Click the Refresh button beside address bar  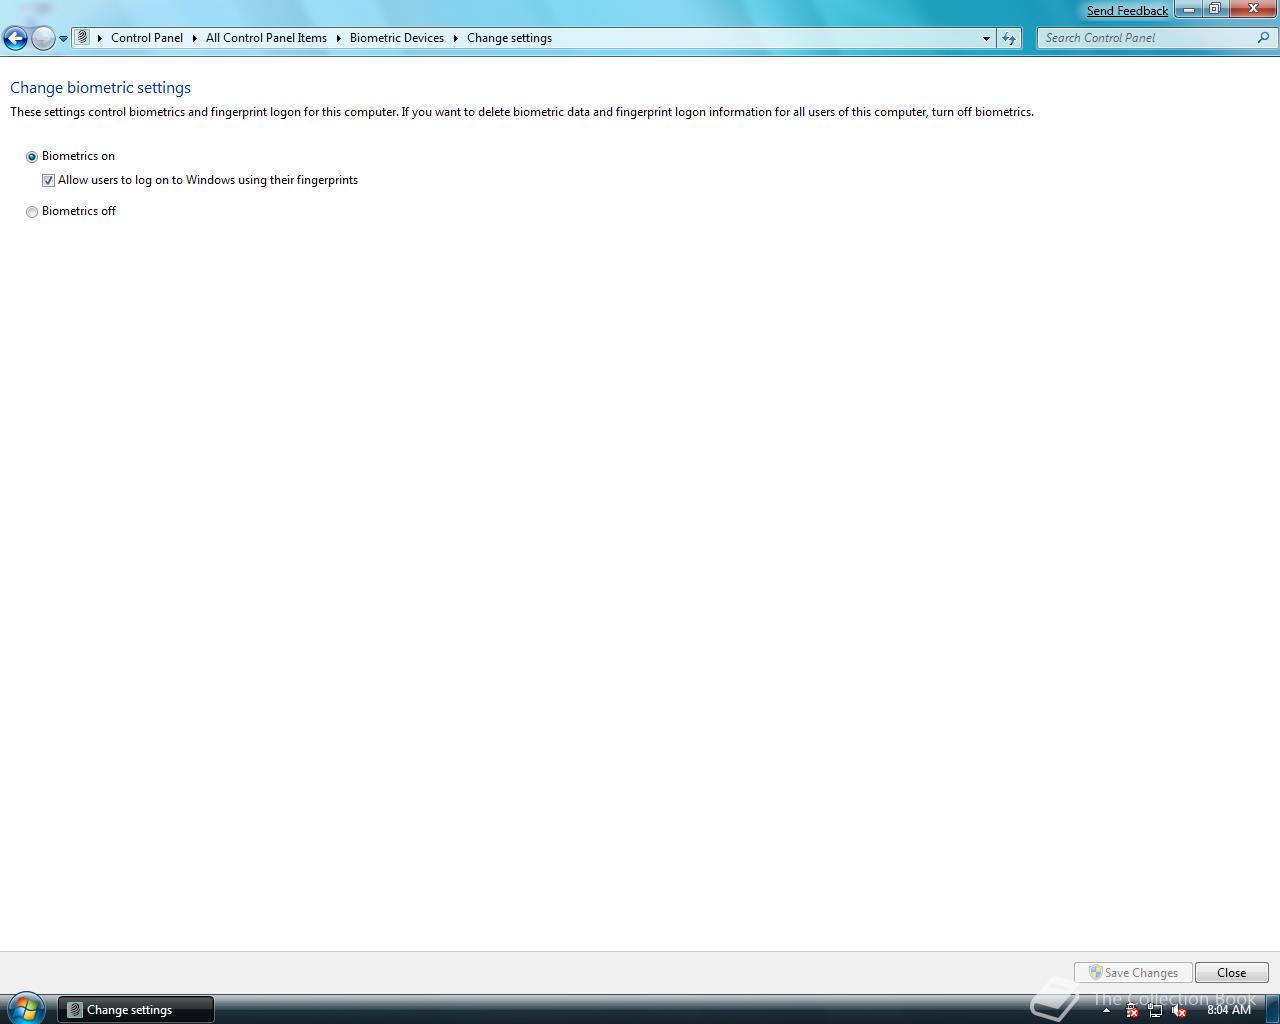pos(1009,38)
